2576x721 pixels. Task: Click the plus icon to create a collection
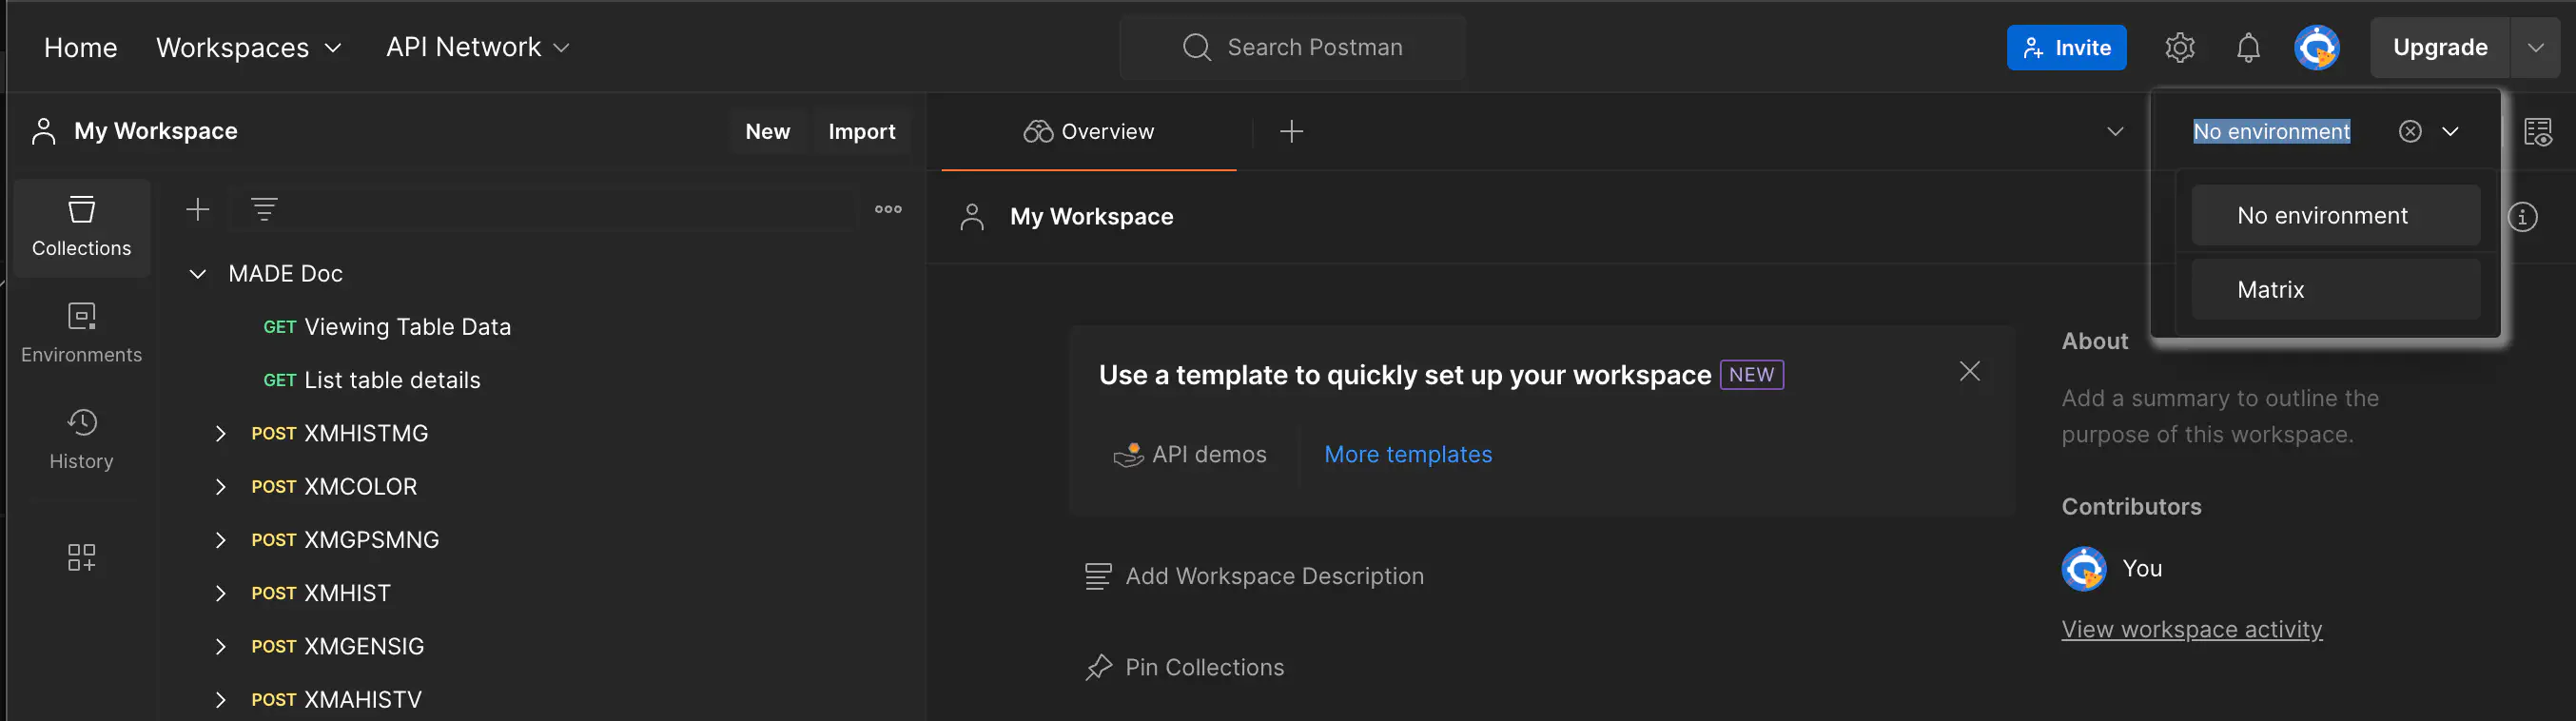click(x=198, y=209)
